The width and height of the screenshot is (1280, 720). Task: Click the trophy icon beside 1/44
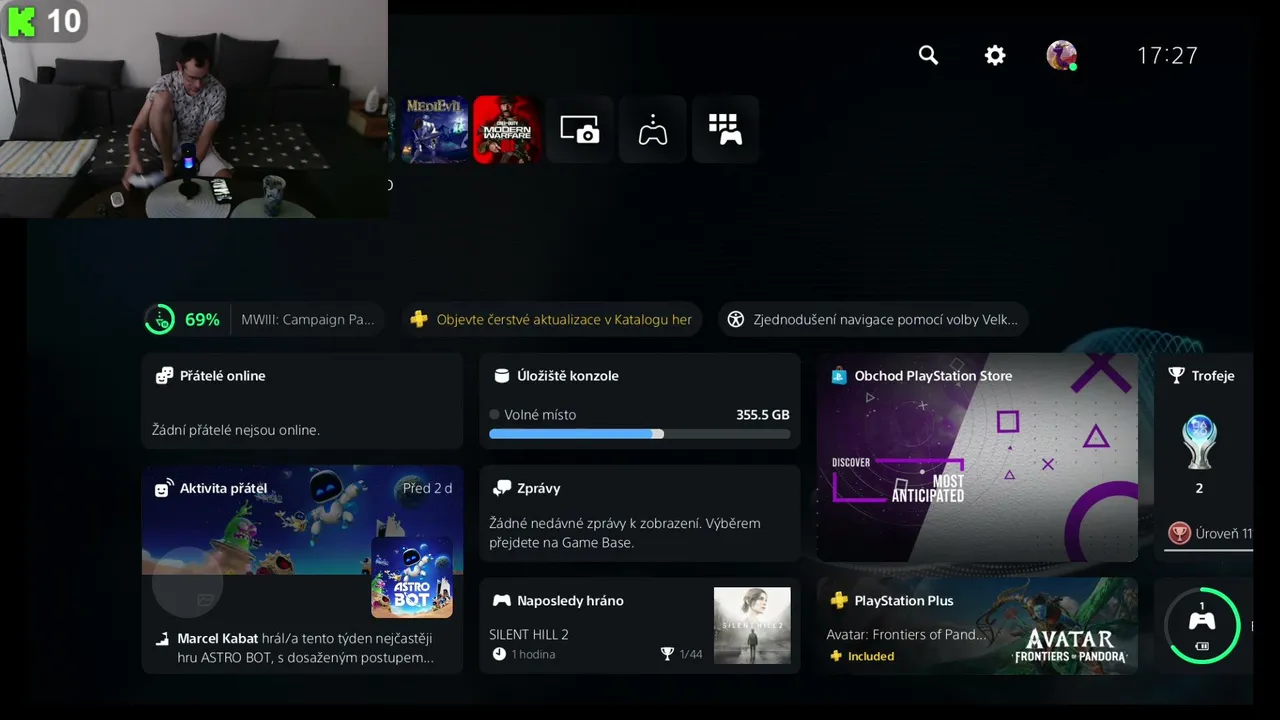[x=667, y=654]
